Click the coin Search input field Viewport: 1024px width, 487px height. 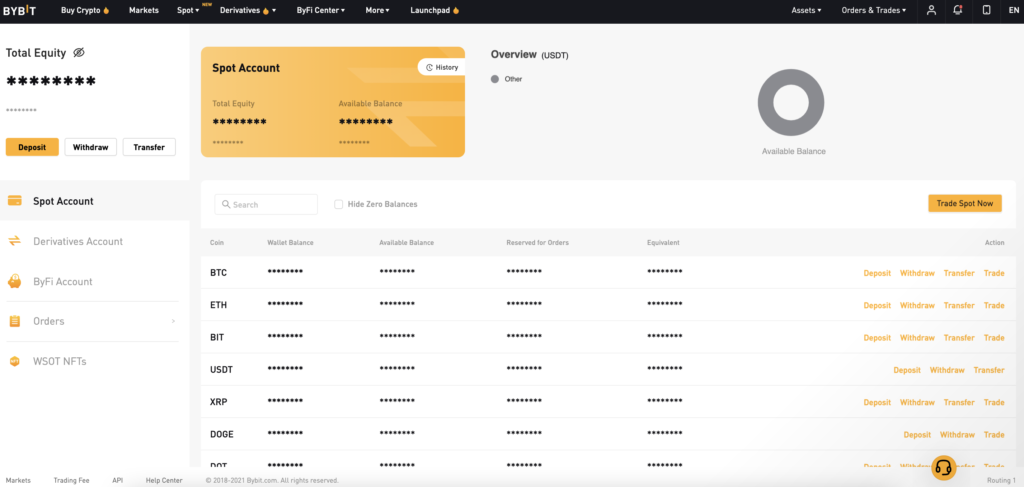pyautogui.click(x=266, y=204)
